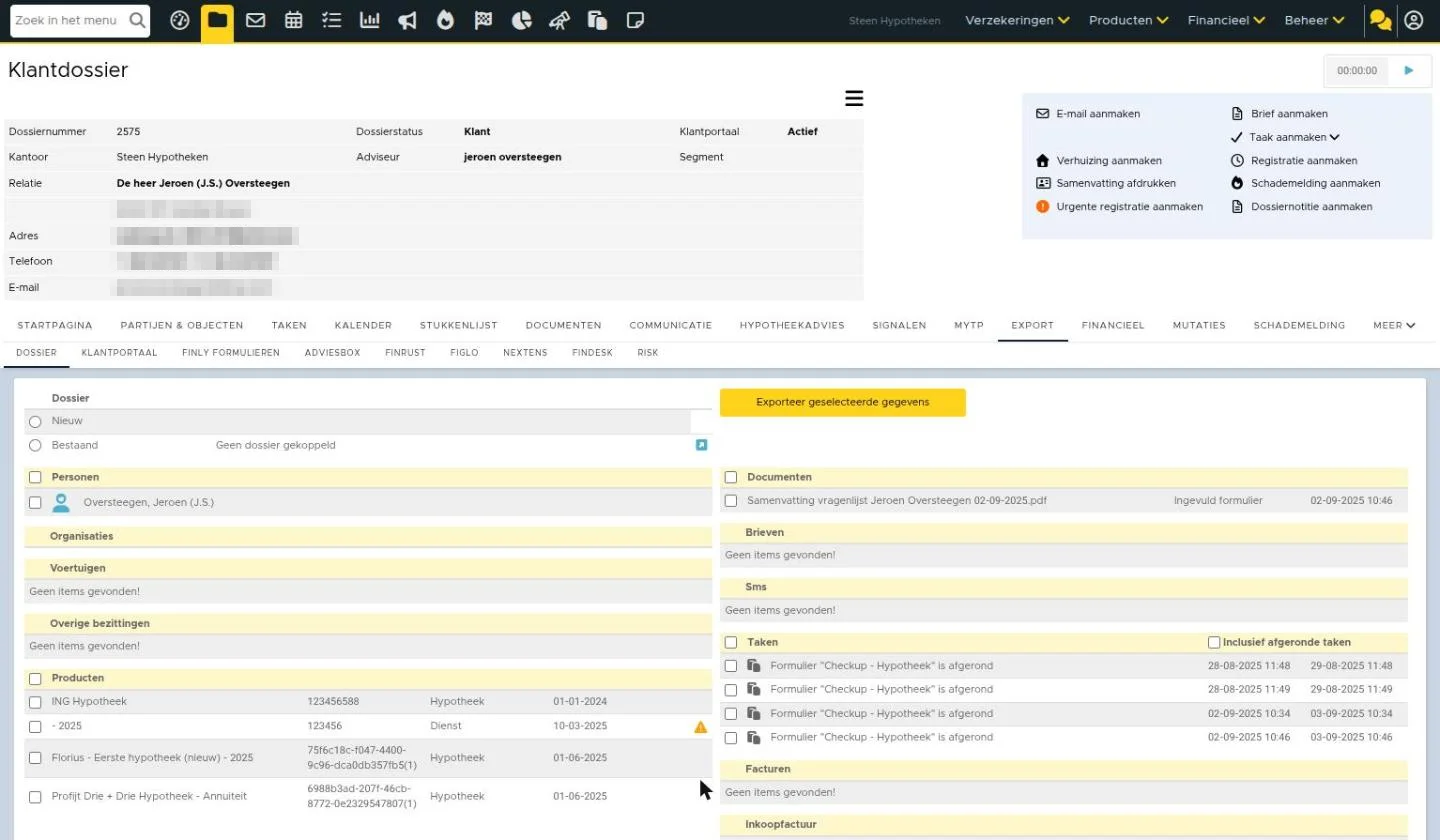Open the pie chart icon in the top bar
The width and height of the screenshot is (1440, 840).
(521, 20)
